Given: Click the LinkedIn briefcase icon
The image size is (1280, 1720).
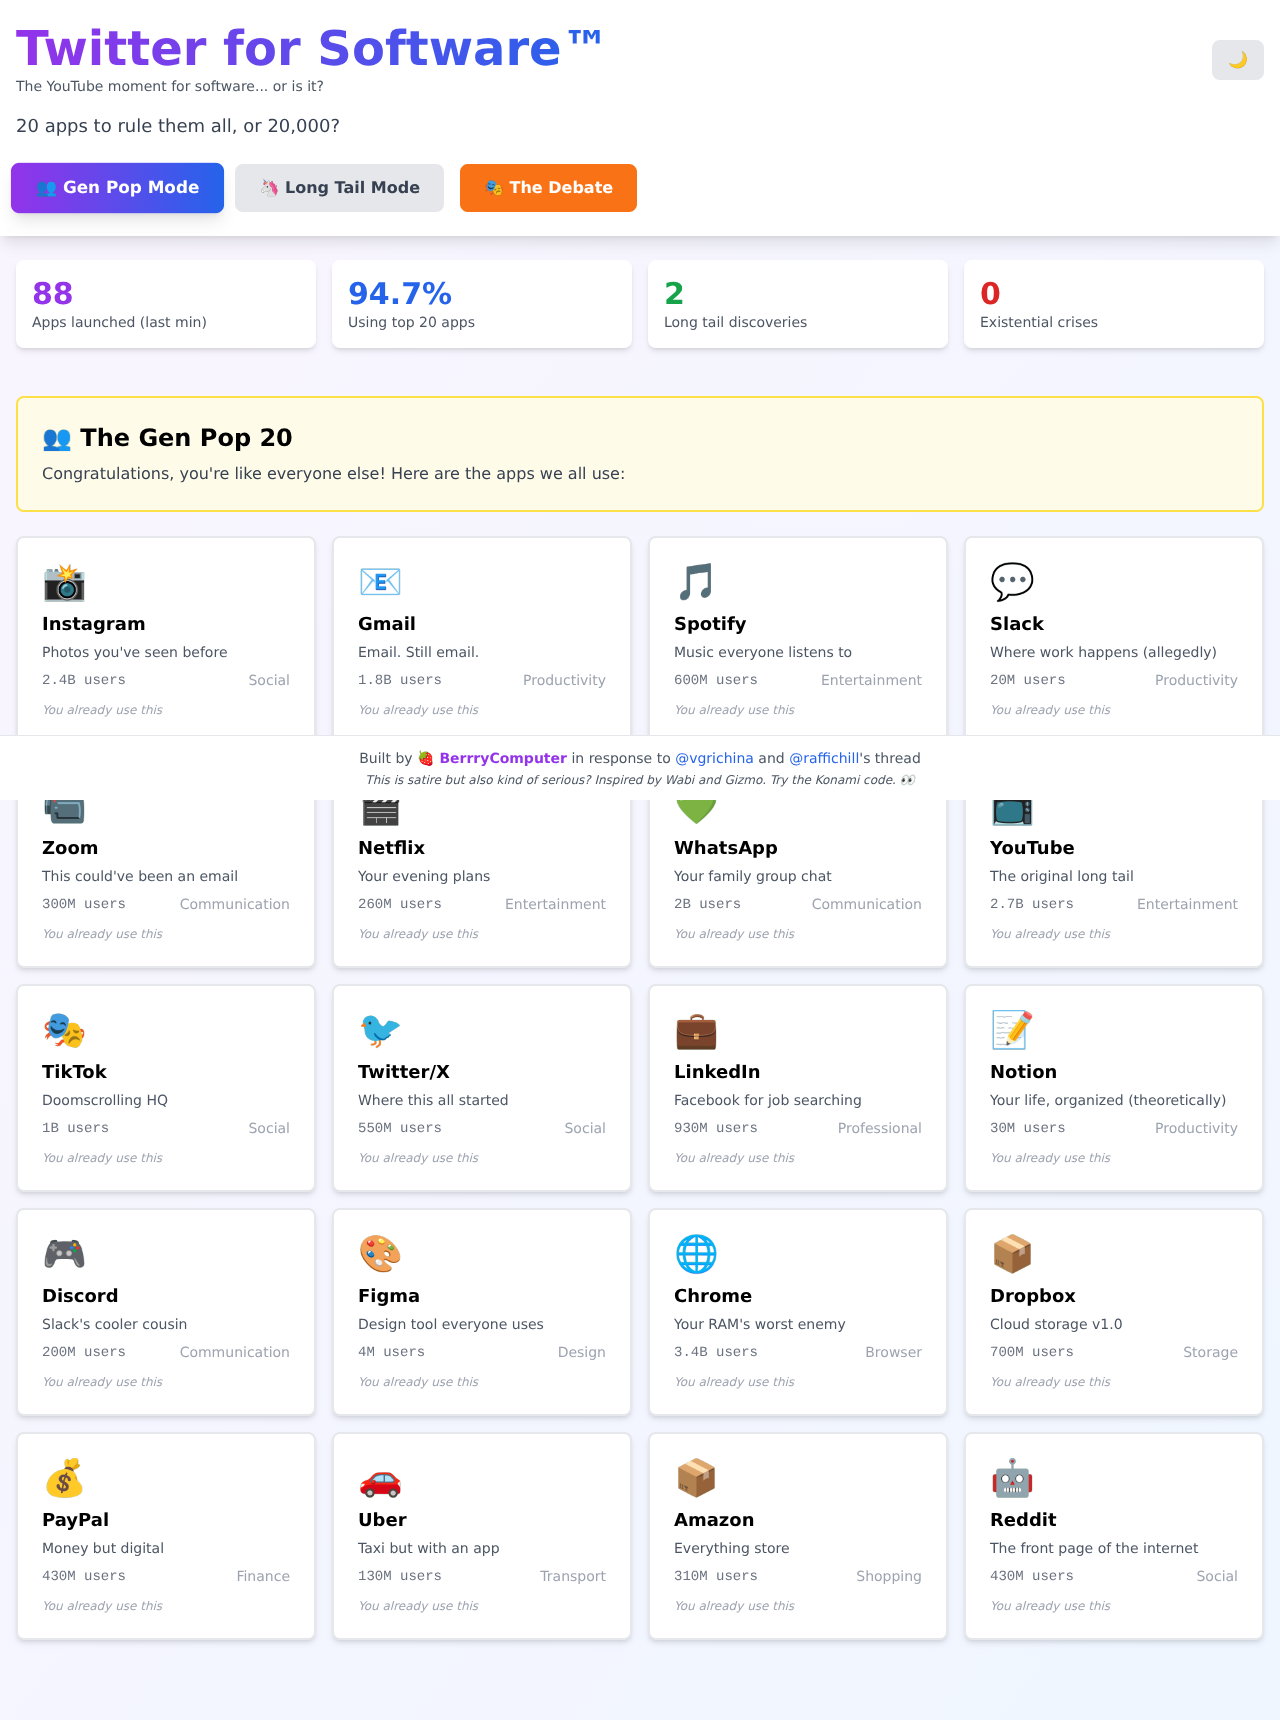Looking at the screenshot, I should tap(696, 1029).
